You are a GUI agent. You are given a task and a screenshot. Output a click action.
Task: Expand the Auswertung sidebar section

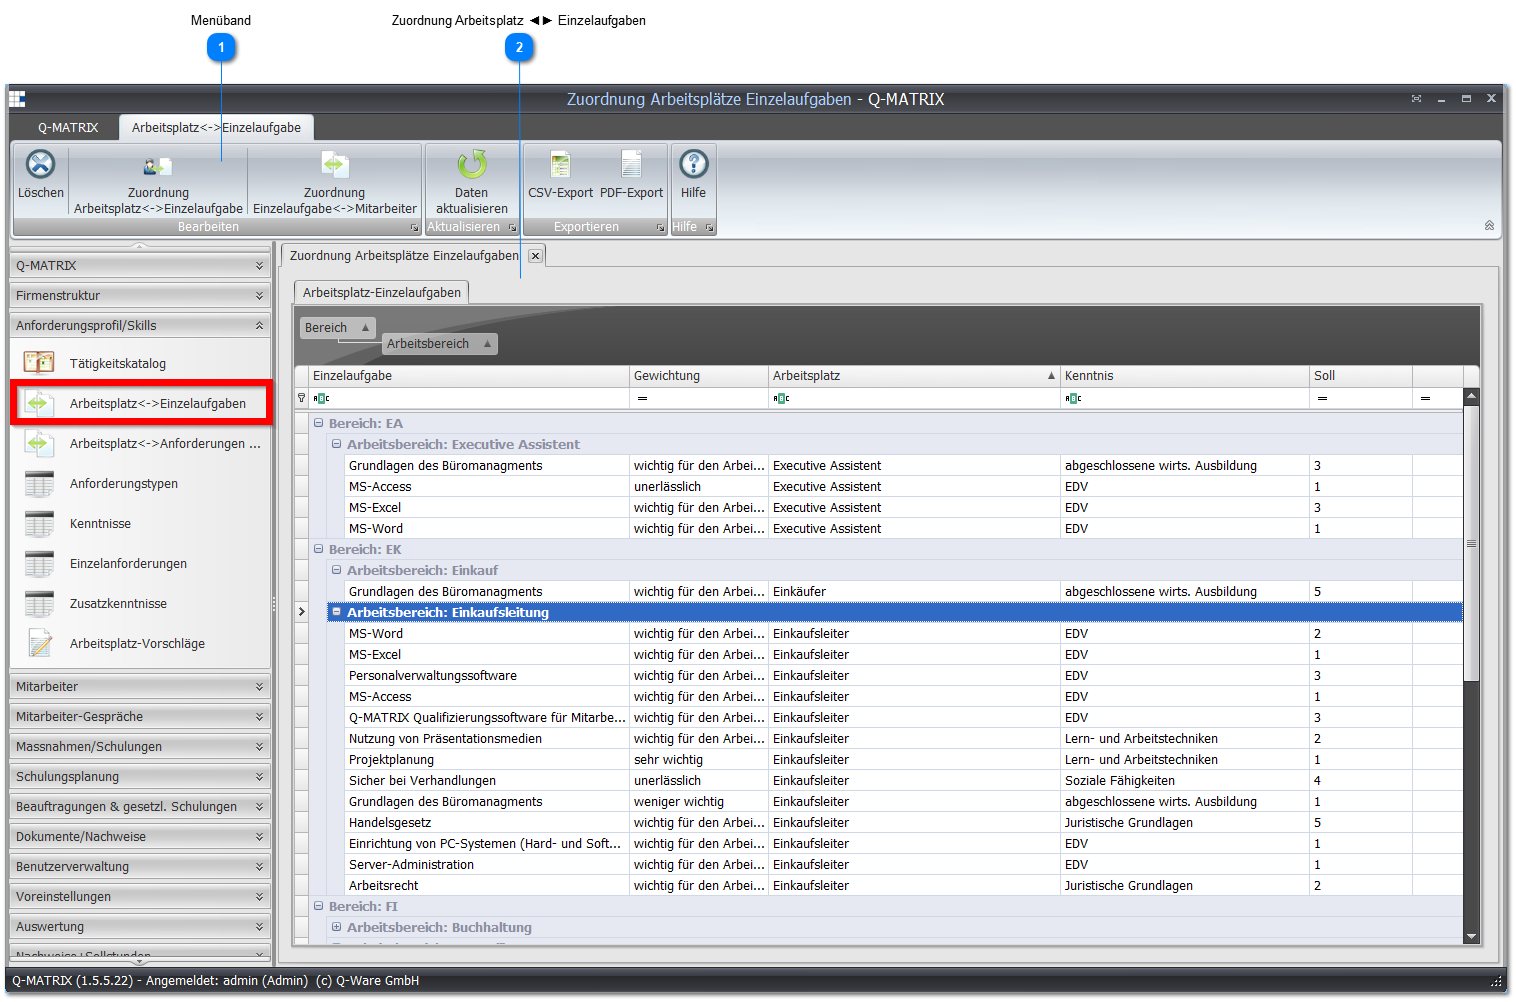coord(140,927)
